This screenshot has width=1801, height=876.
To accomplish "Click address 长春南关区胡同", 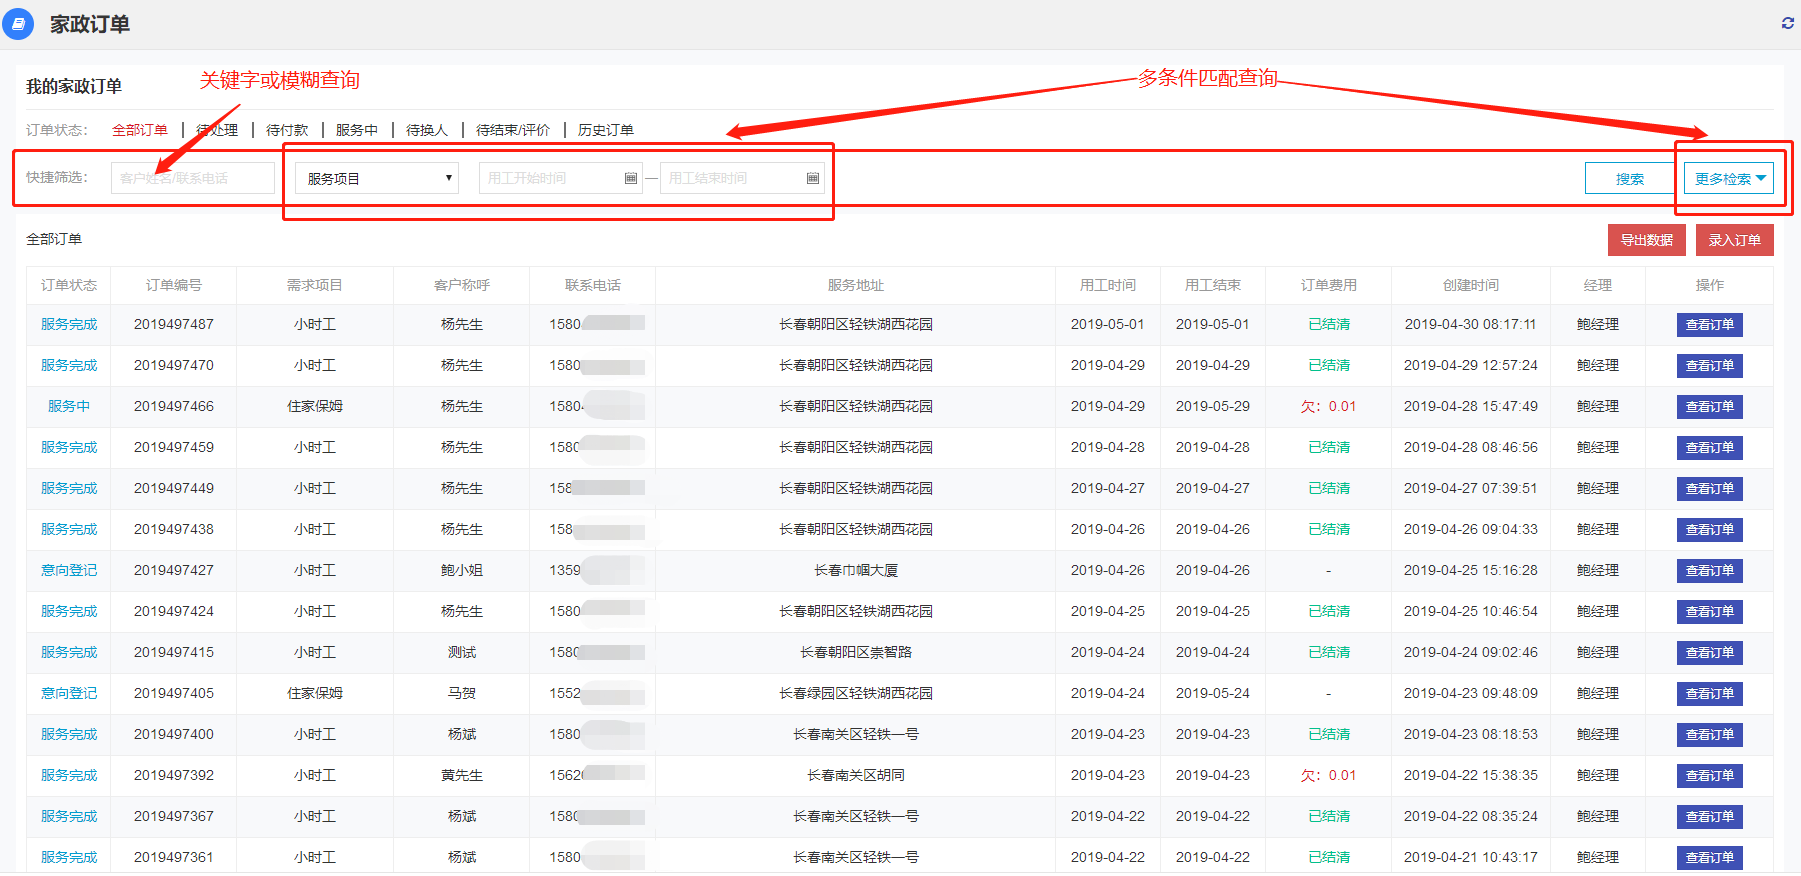I will [856, 775].
